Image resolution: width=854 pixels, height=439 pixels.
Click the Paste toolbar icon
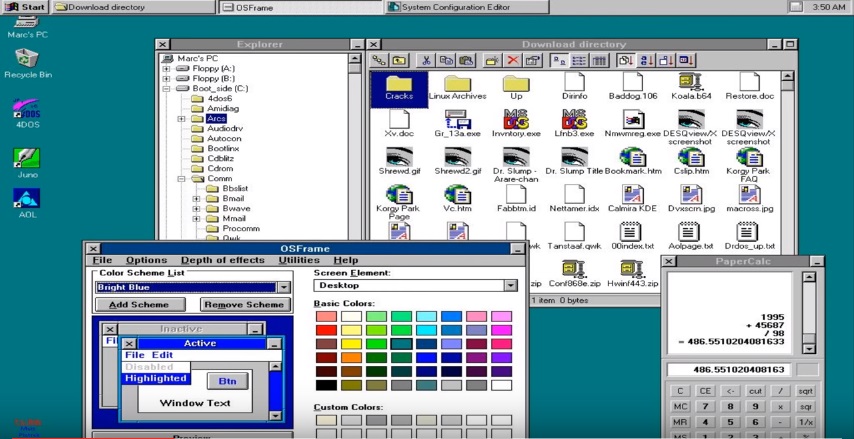coord(466,60)
